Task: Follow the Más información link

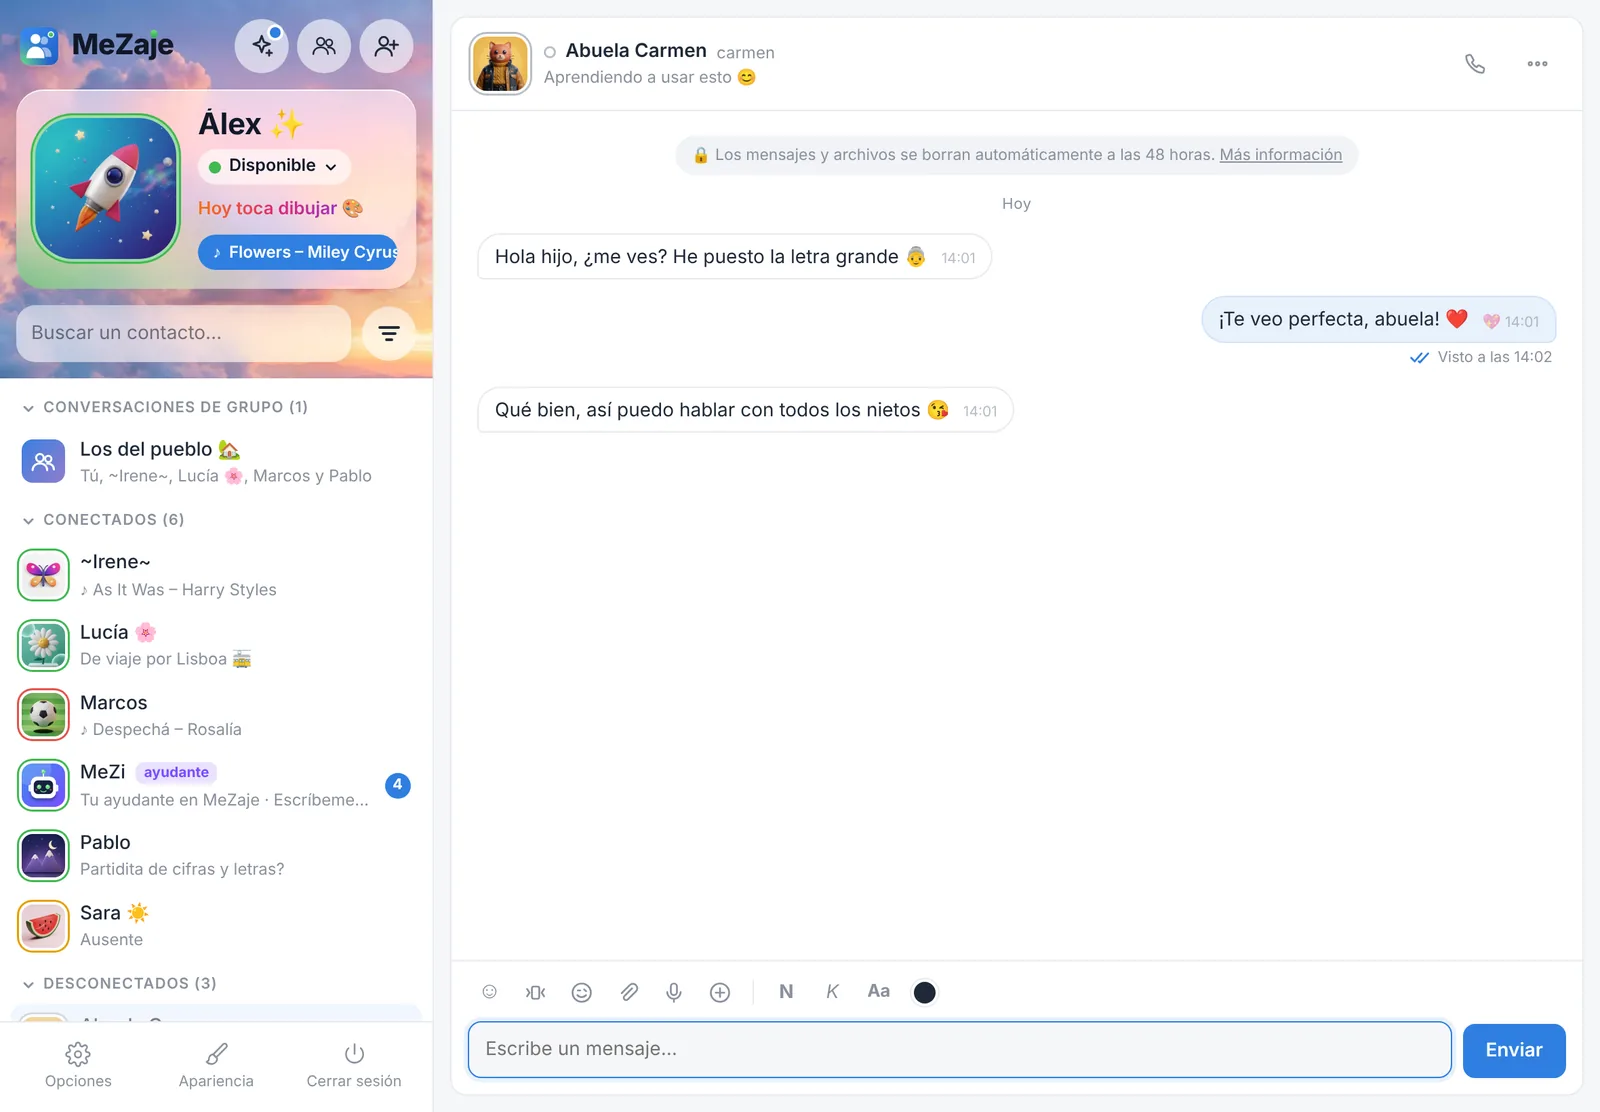Action: [x=1281, y=155]
